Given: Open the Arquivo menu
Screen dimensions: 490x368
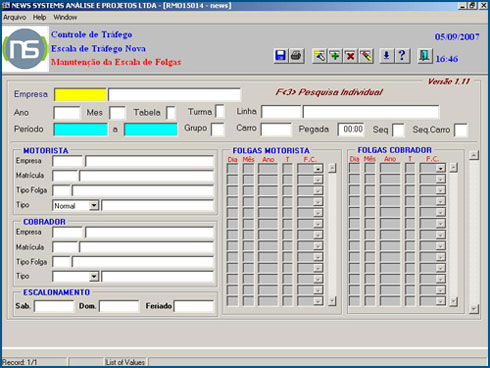Looking at the screenshot, I should click(x=15, y=17).
